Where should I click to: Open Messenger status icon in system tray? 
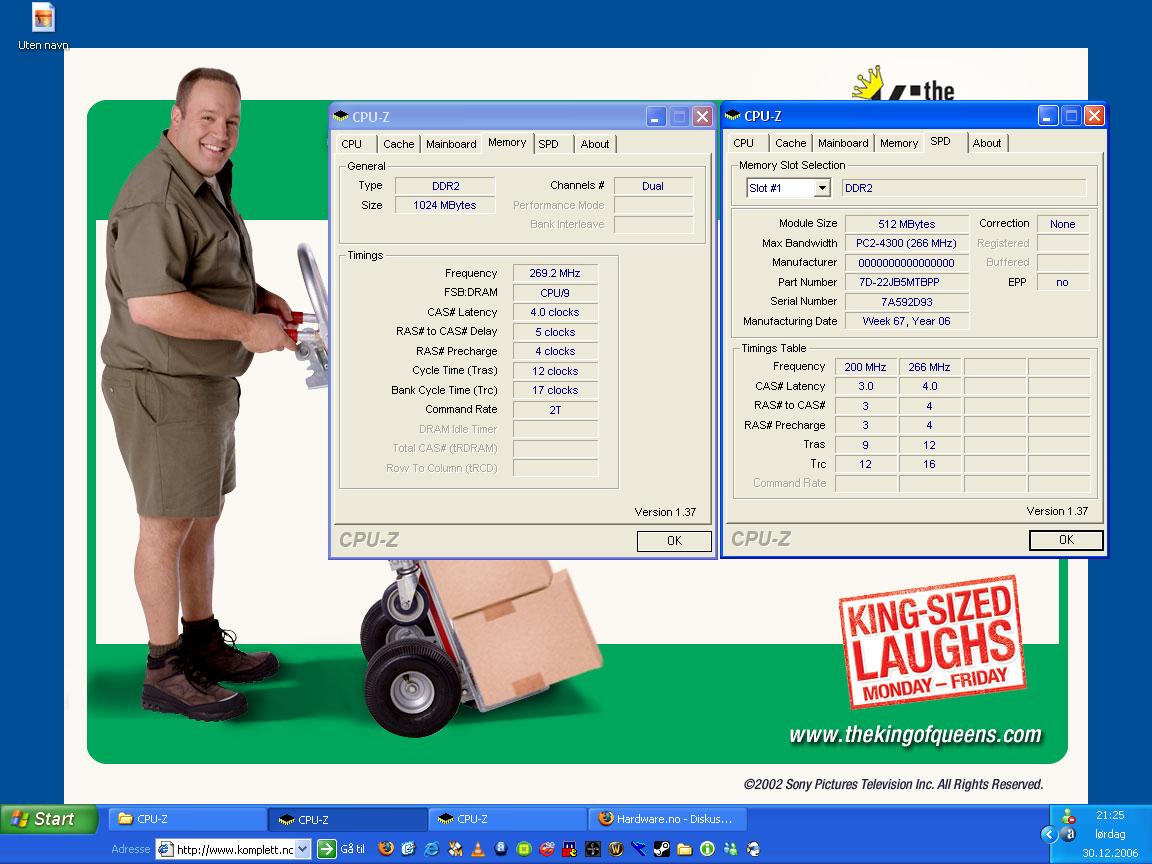pos(1069,816)
